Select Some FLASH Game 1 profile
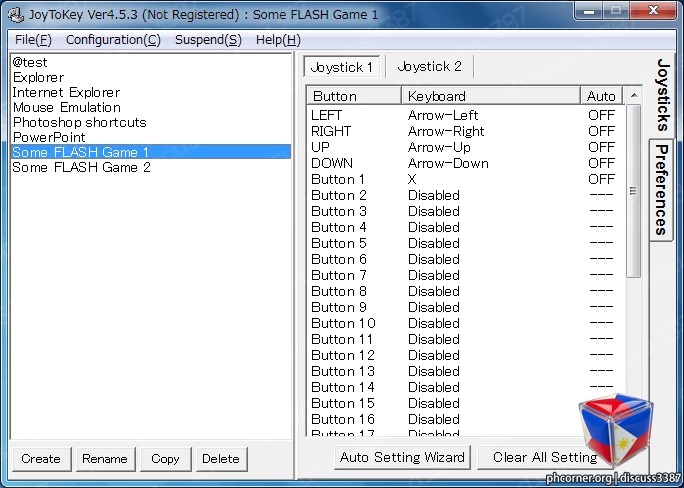The height and width of the screenshot is (488, 684). point(150,152)
